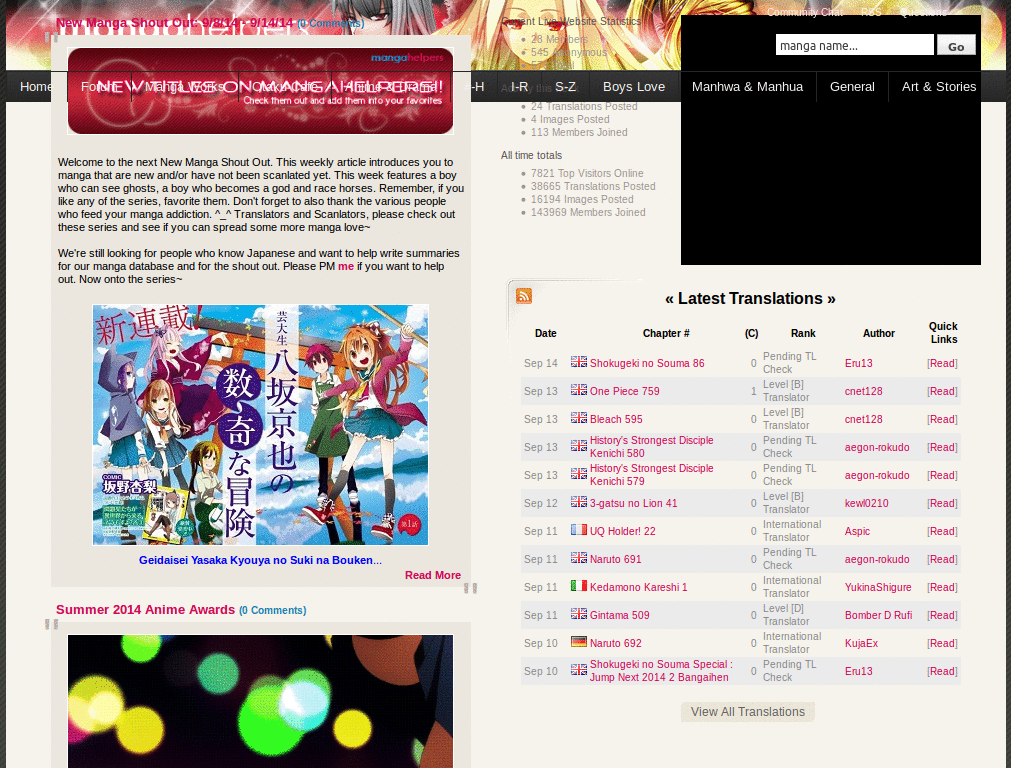Viewport: 1024px width, 768px height.
Task: Click the UK flag icon next to Kenichi 580
Action: click(x=579, y=445)
